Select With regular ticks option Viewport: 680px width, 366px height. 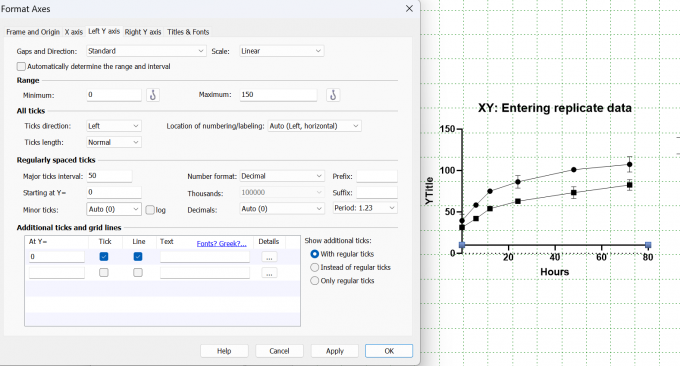click(x=314, y=254)
